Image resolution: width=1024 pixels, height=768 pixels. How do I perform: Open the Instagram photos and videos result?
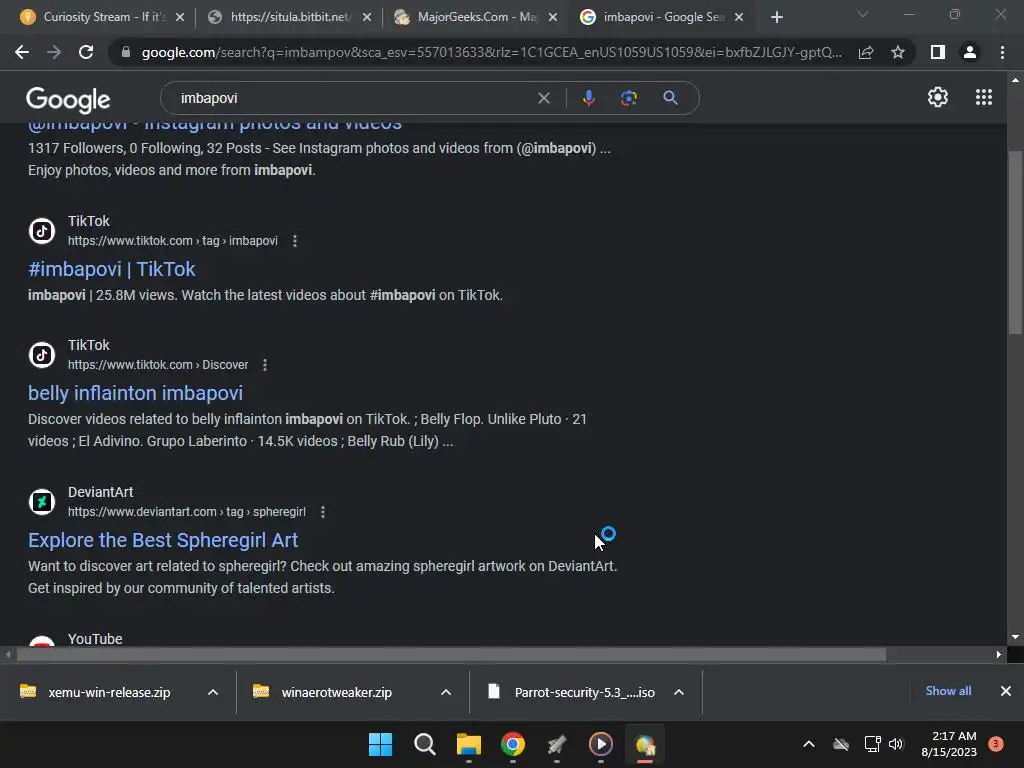click(x=215, y=125)
